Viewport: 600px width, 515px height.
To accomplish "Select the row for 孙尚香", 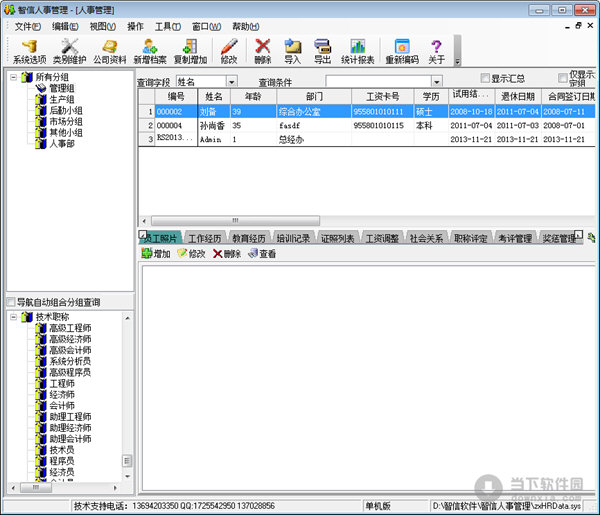I will 366,125.
